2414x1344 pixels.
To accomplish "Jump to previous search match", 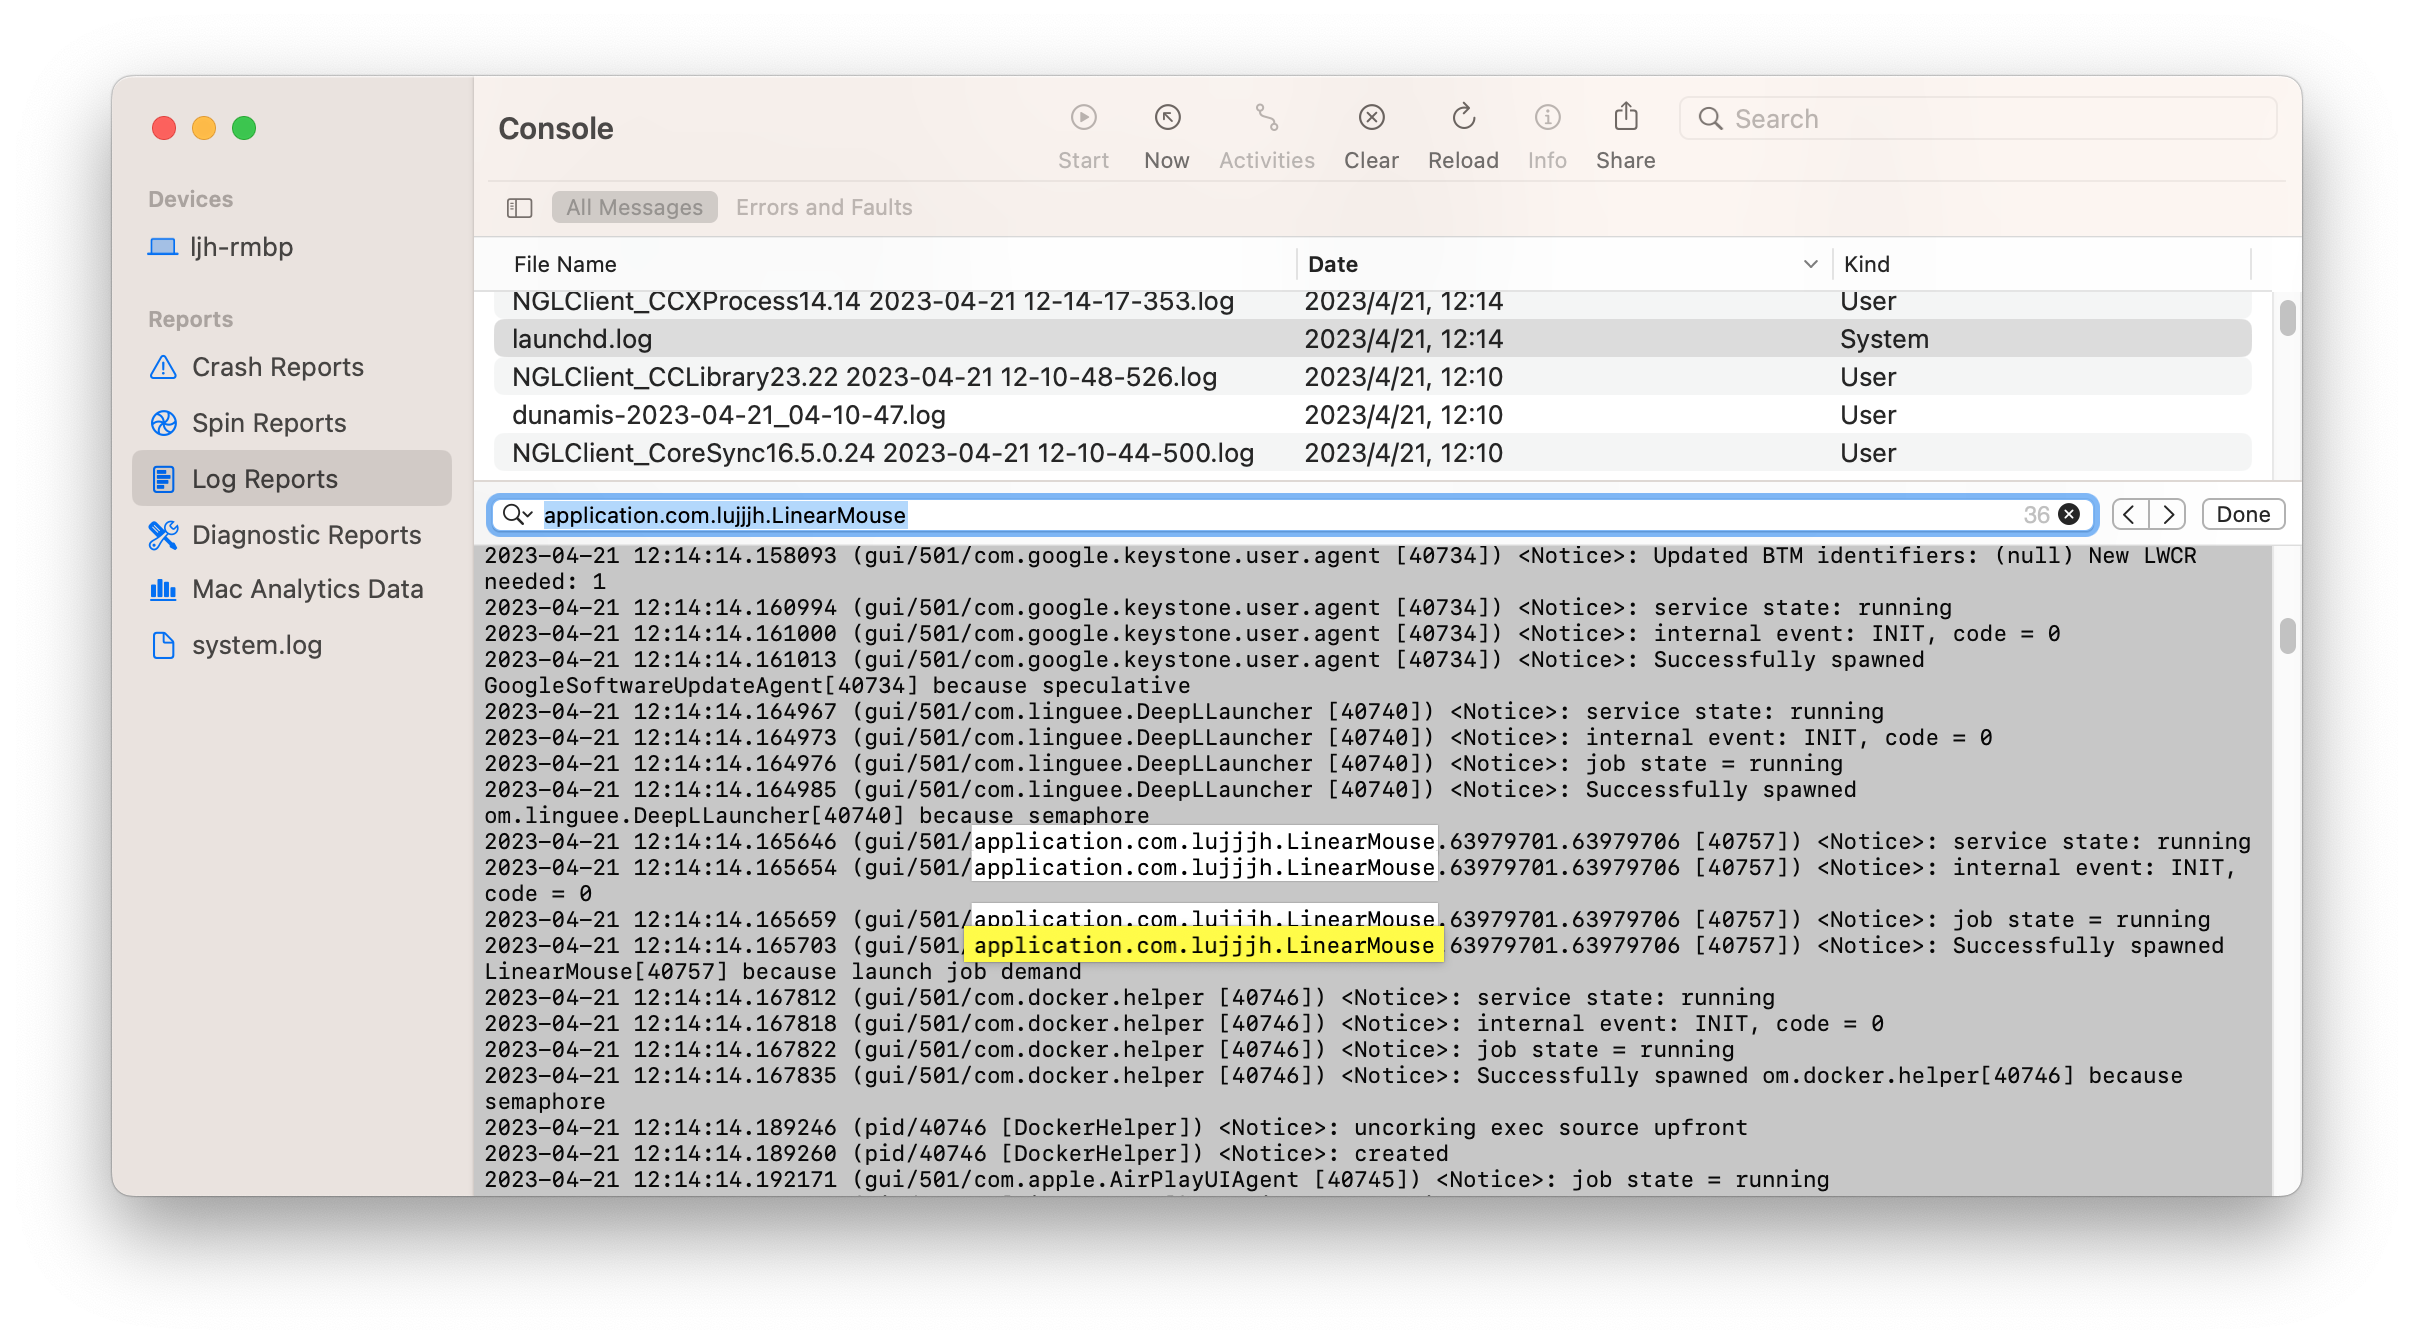I will (2127, 513).
